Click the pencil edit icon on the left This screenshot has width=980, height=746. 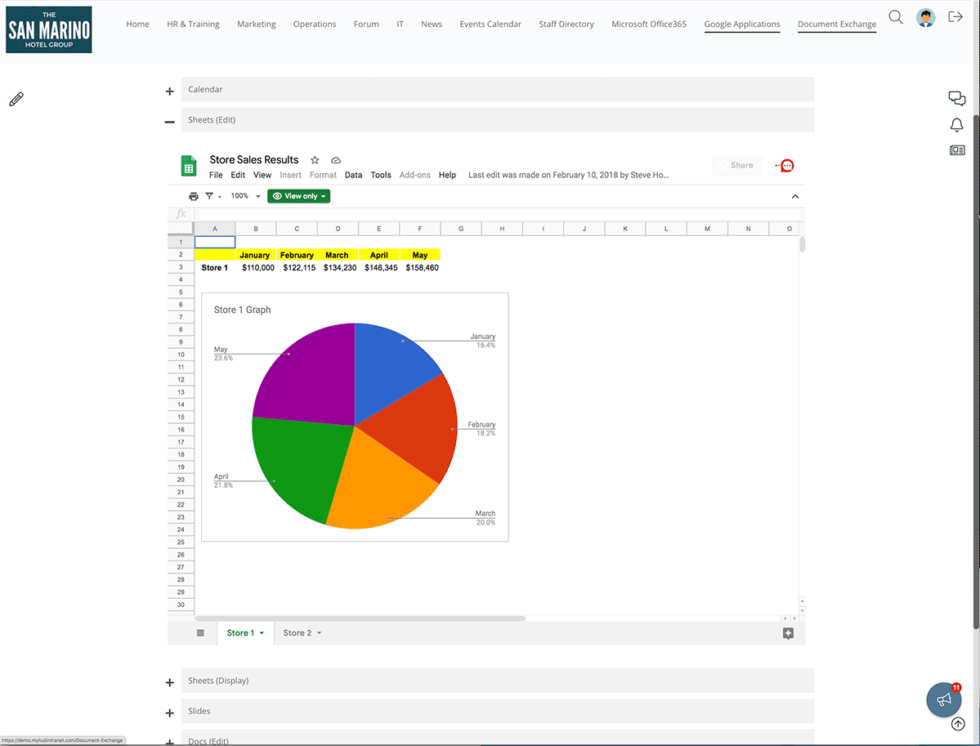pos(15,98)
